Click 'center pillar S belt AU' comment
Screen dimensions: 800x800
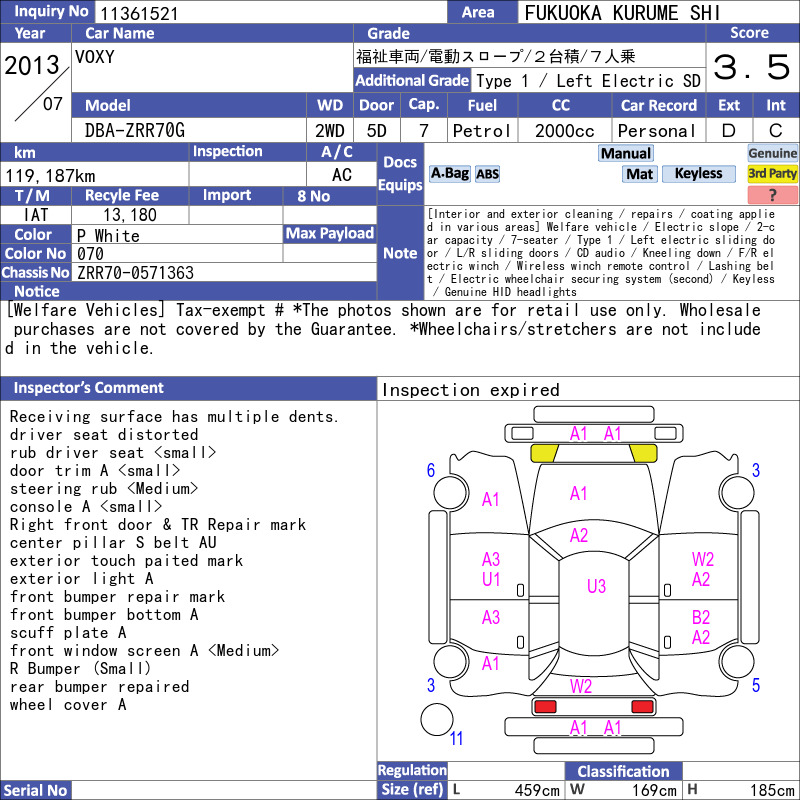[x=113, y=542]
